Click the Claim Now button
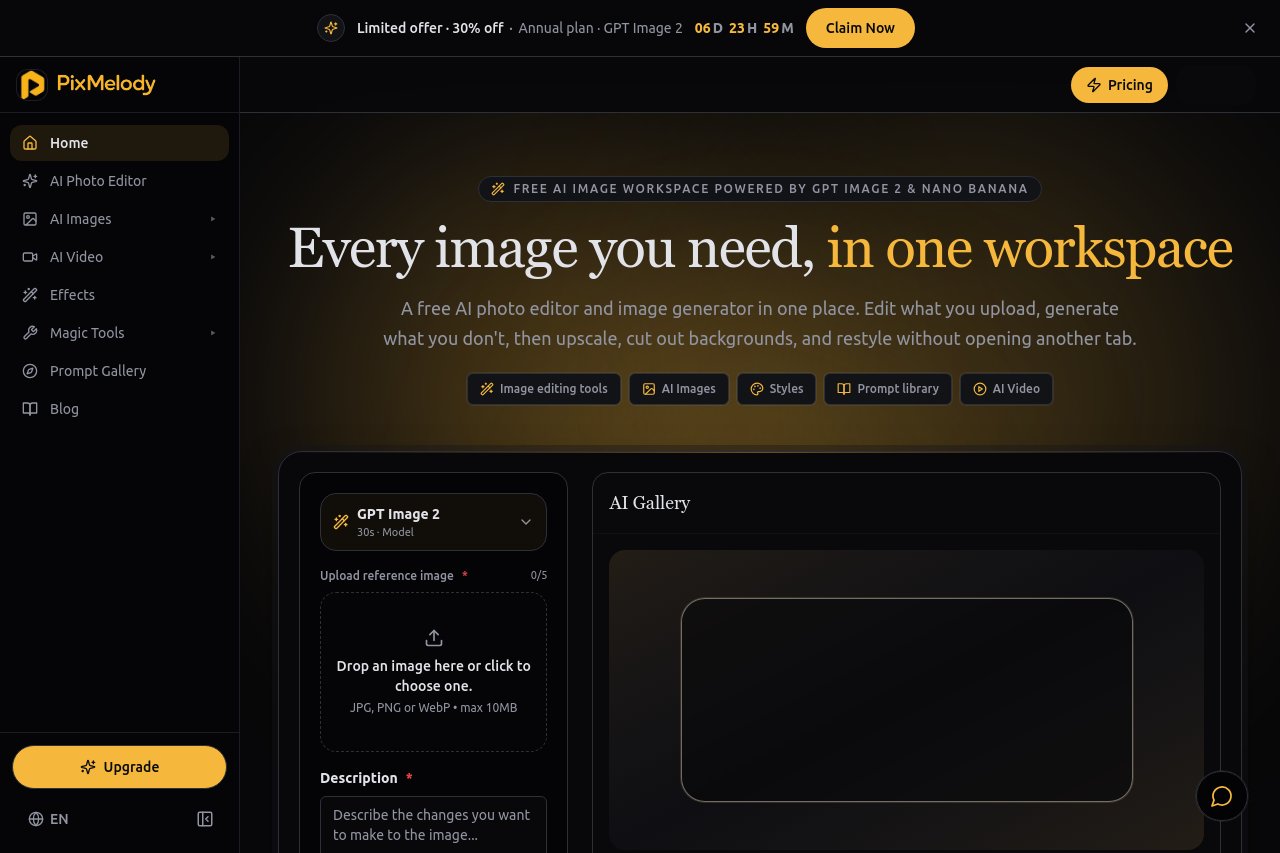This screenshot has height=853, width=1280. tap(860, 28)
